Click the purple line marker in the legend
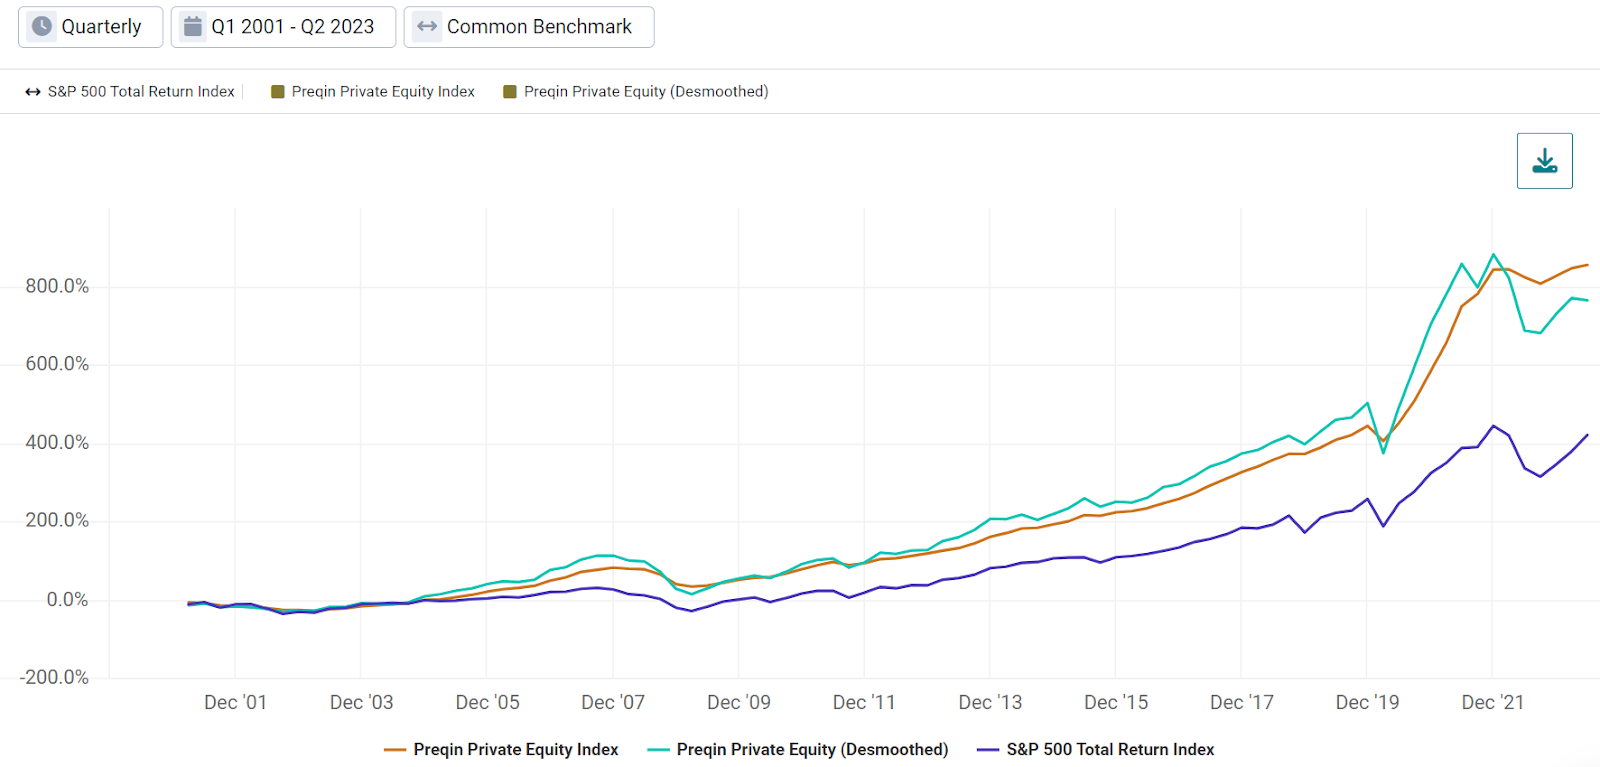1600x767 pixels. 988,750
